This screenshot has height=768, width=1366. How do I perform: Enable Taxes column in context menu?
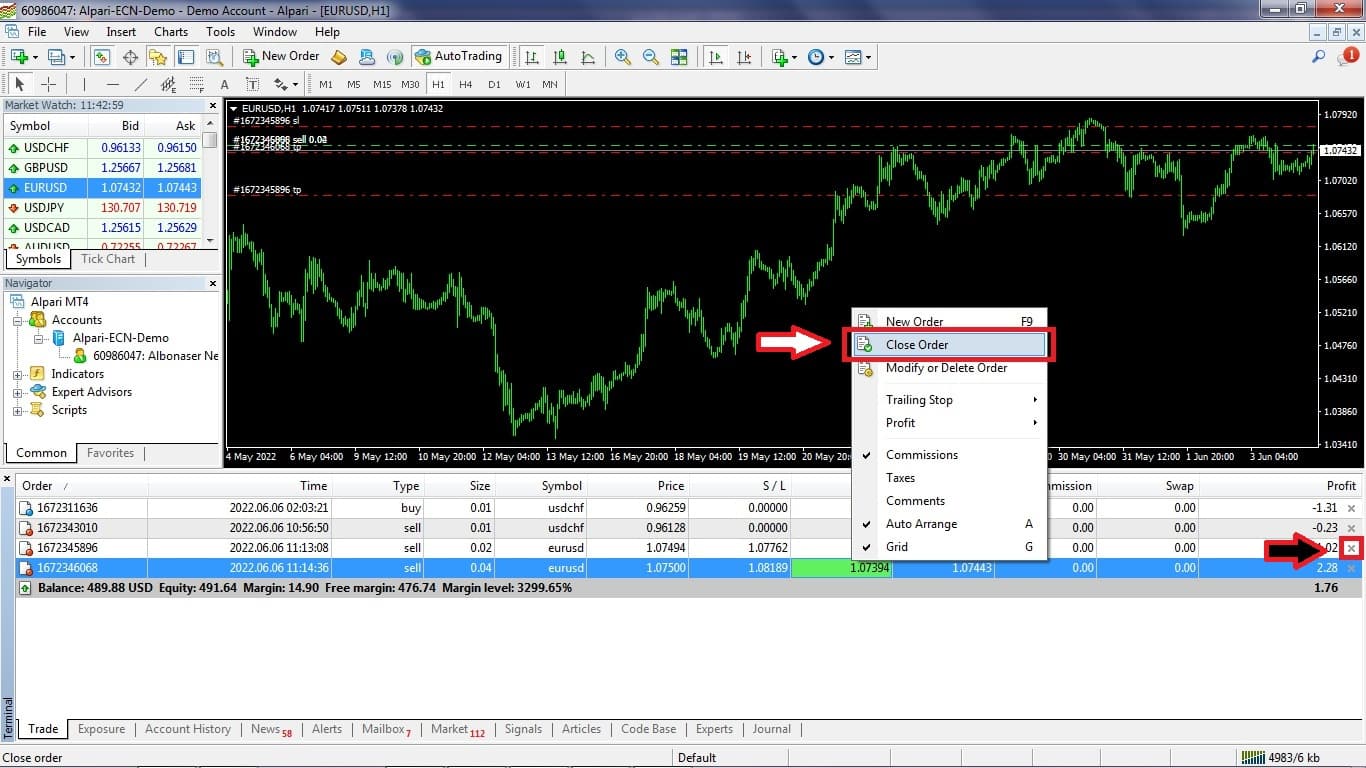tap(900, 478)
